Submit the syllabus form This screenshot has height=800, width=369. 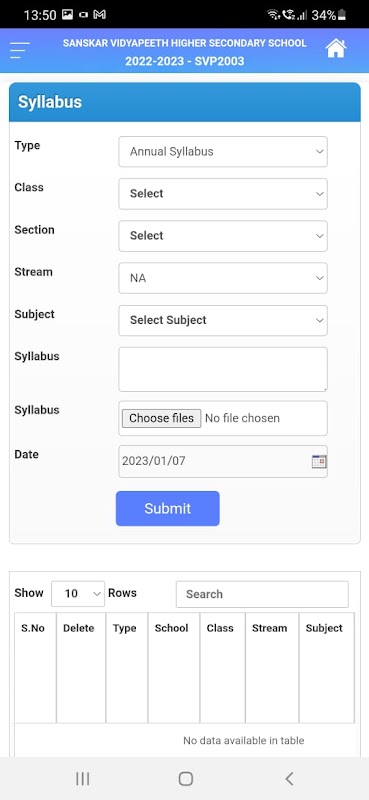pyautogui.click(x=167, y=508)
